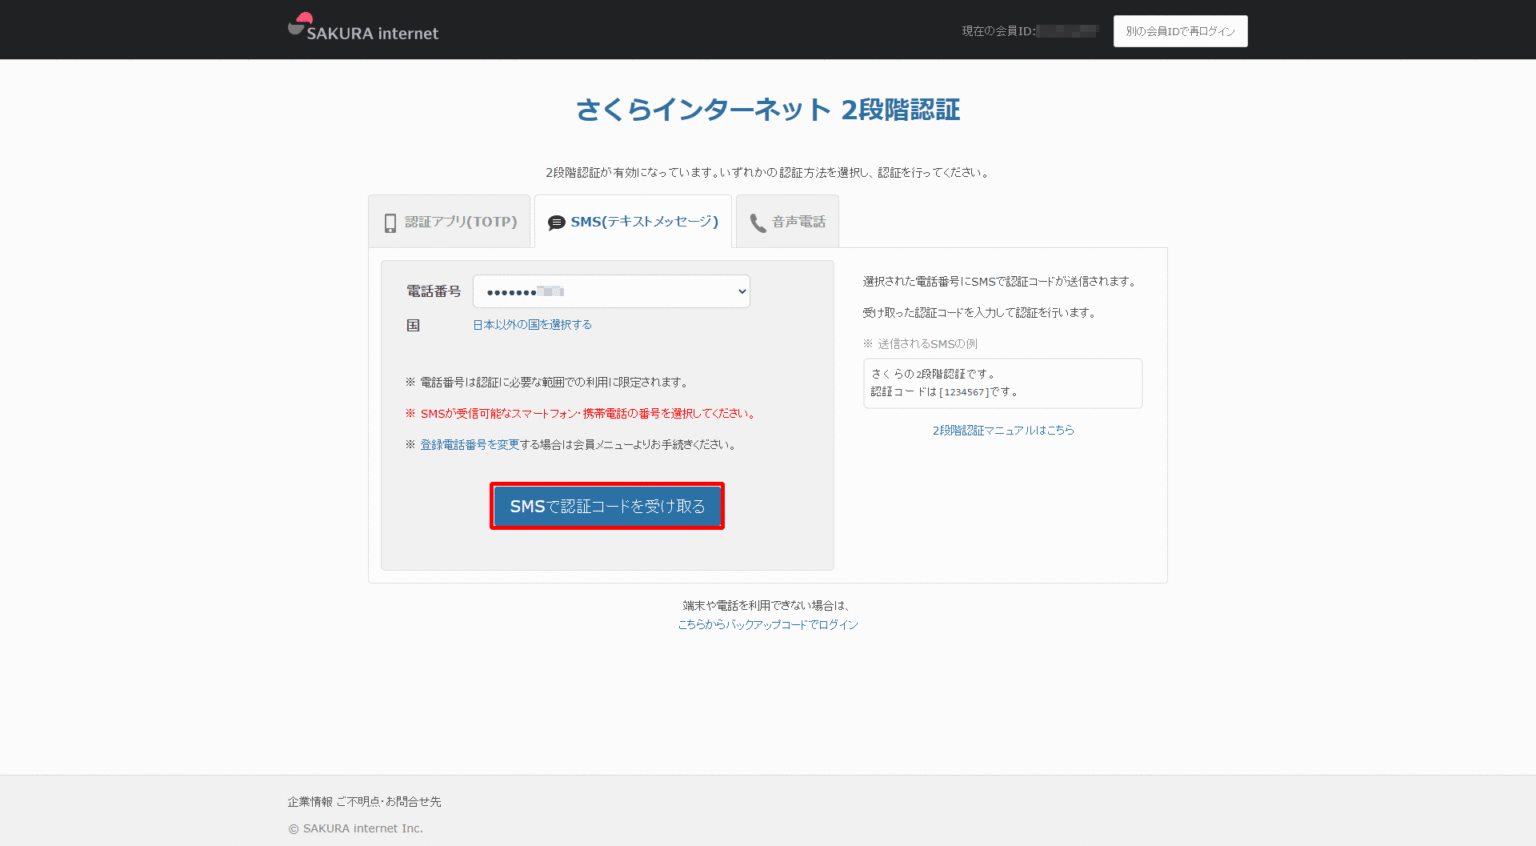
Task: Click the smartphone icon on 認証アプリ(TOTP) tab
Action: click(x=389, y=221)
